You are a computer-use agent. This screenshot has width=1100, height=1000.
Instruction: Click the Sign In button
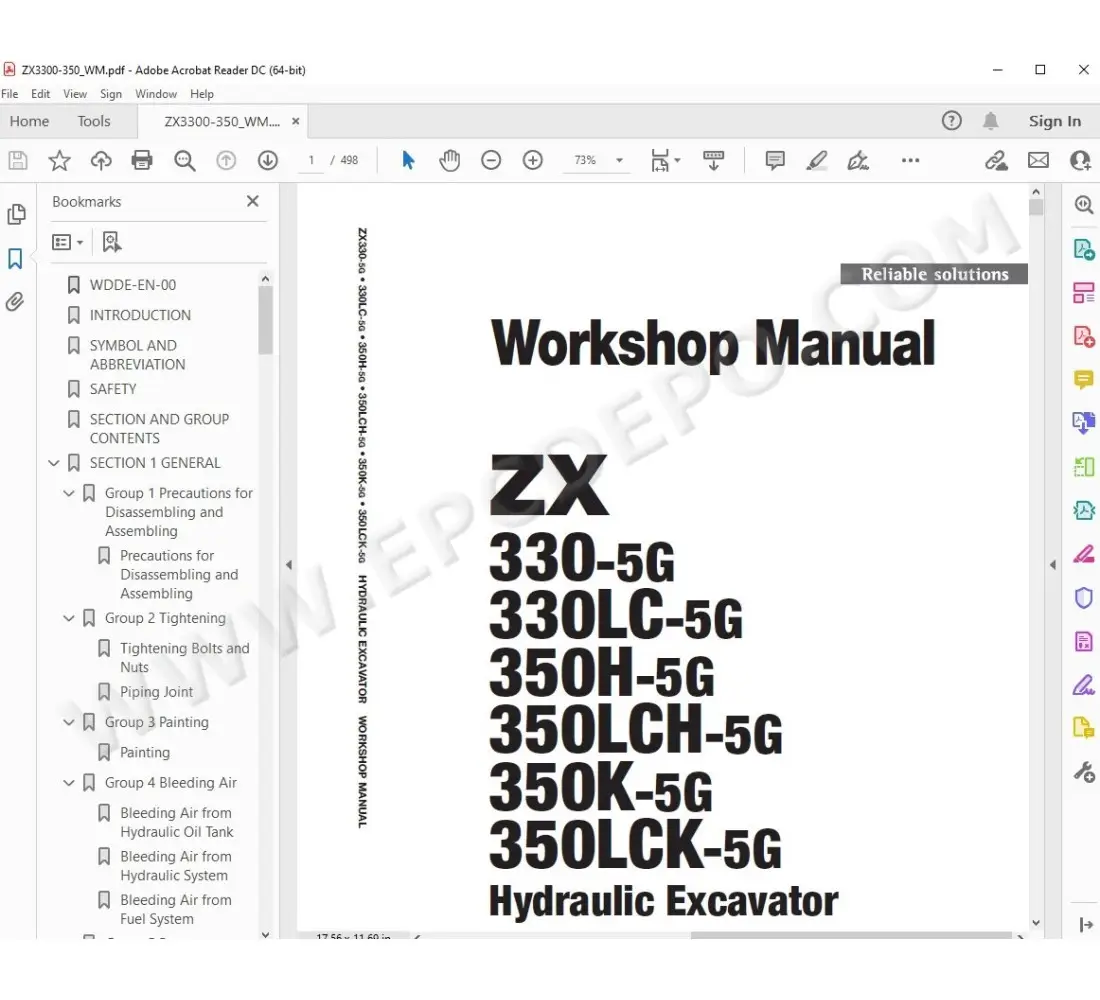pyautogui.click(x=1054, y=121)
